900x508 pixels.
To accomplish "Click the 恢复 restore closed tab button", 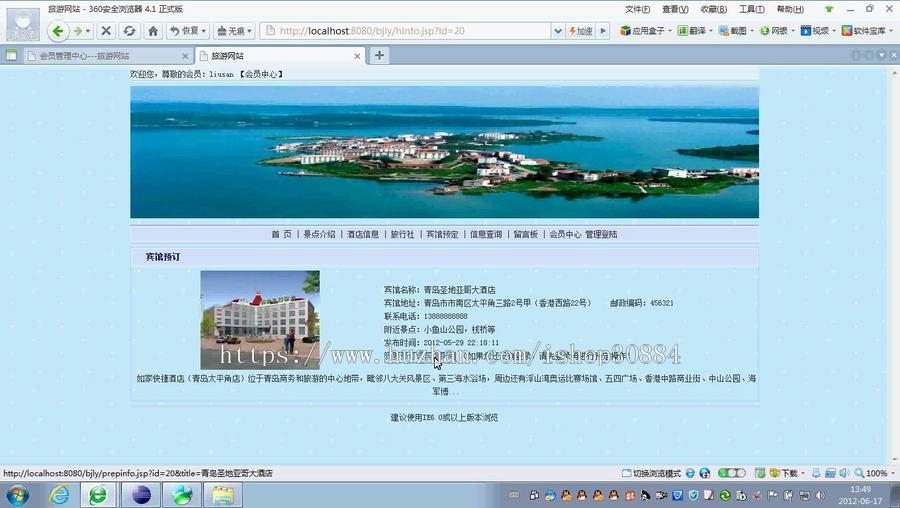I will pyautogui.click(x=188, y=31).
